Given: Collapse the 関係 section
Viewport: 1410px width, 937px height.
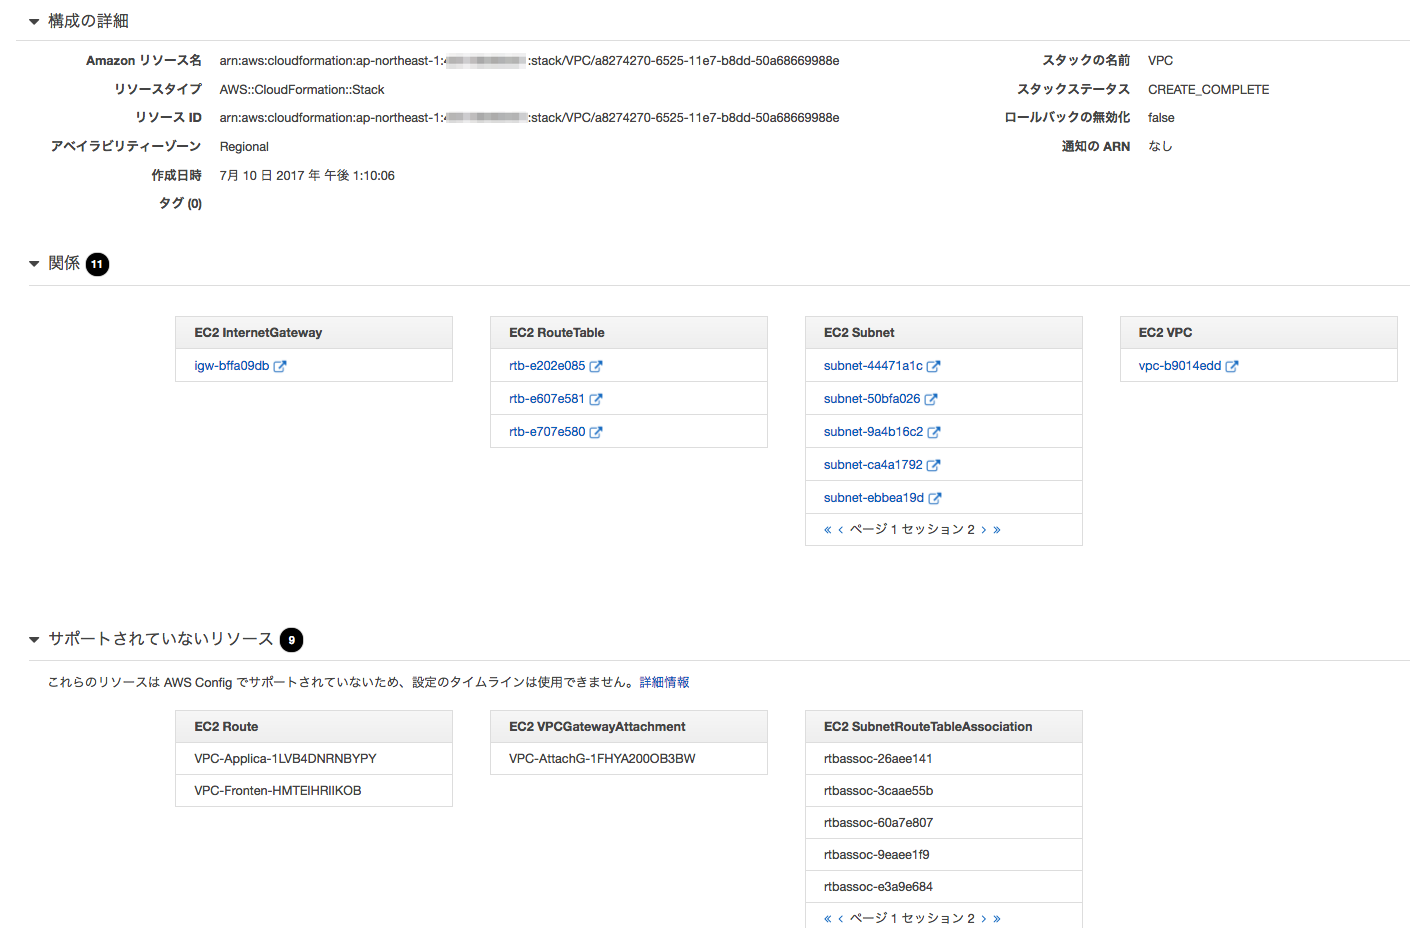Looking at the screenshot, I should click(33, 263).
